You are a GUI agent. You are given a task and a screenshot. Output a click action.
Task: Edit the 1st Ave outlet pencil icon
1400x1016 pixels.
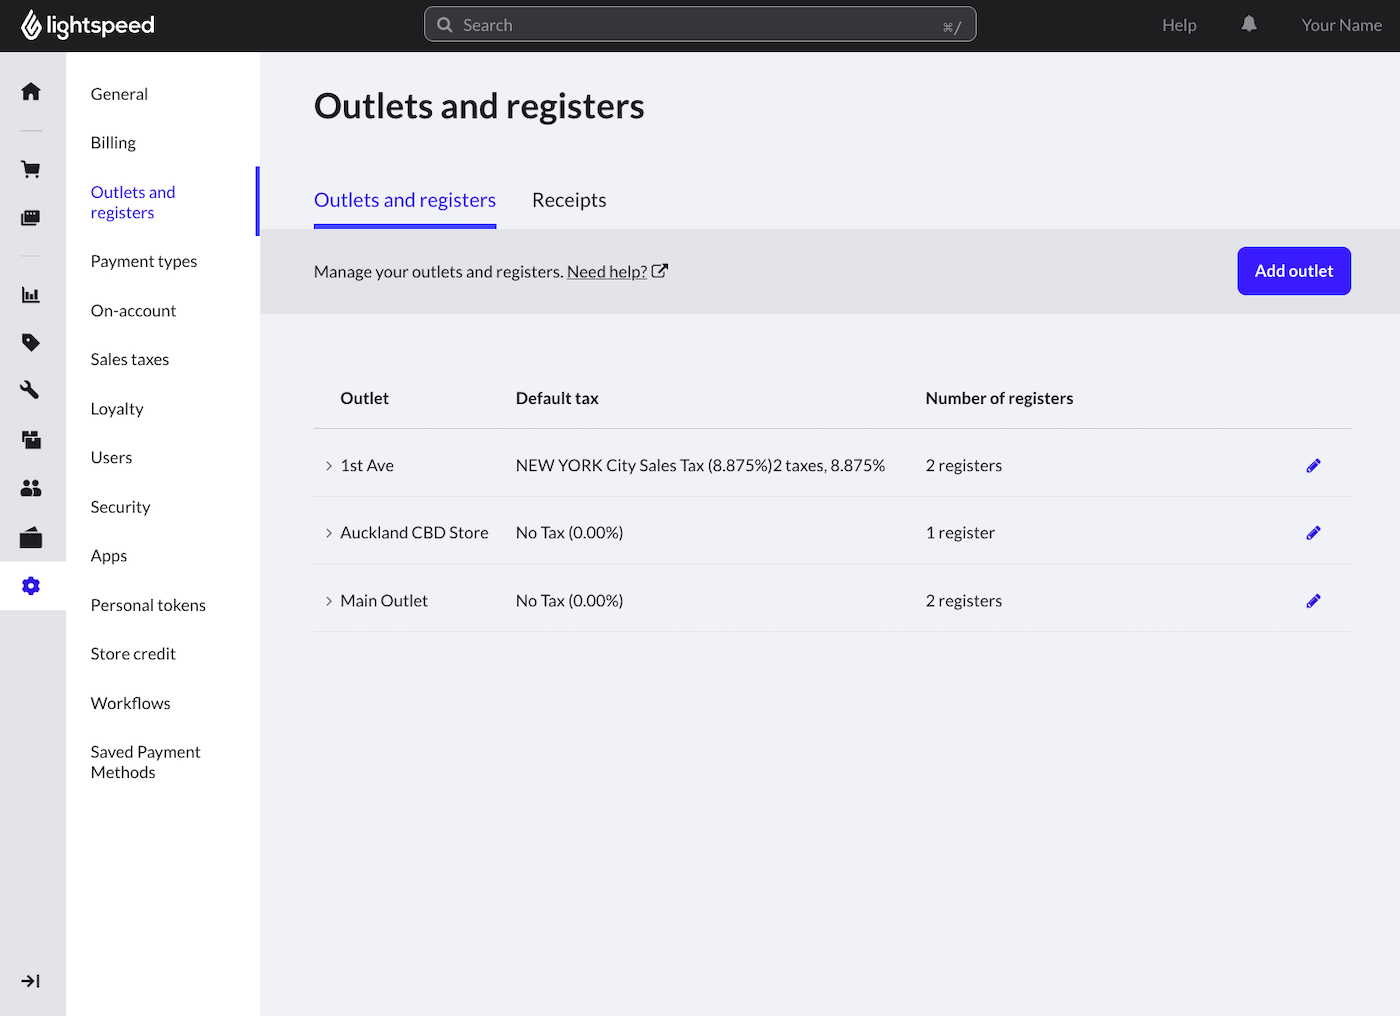(x=1313, y=466)
